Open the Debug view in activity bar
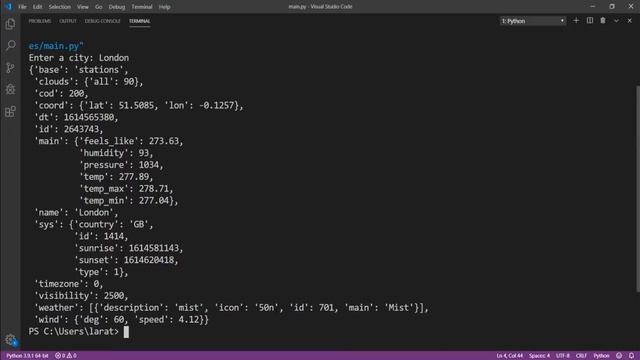640x360 pixels. pos(10,89)
